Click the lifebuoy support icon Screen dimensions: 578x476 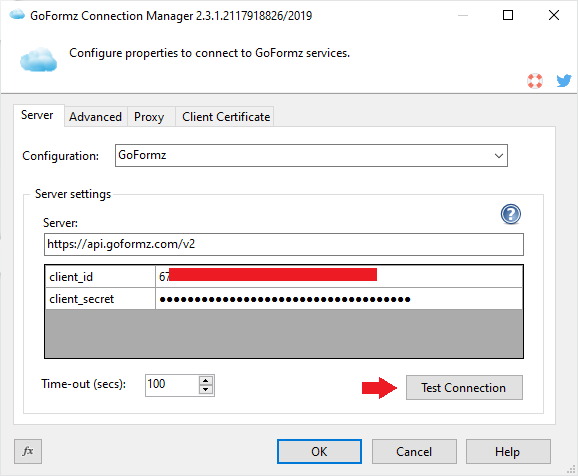[535, 81]
